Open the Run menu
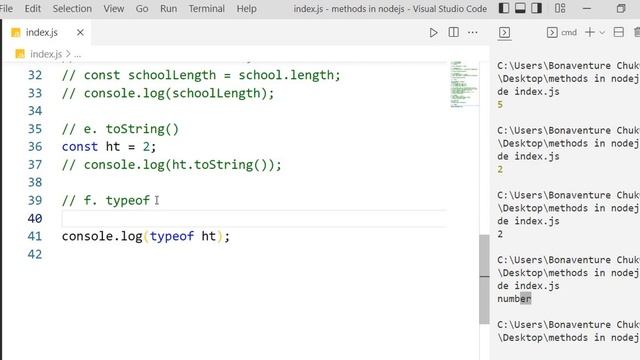The width and height of the screenshot is (640, 360). click(x=168, y=9)
